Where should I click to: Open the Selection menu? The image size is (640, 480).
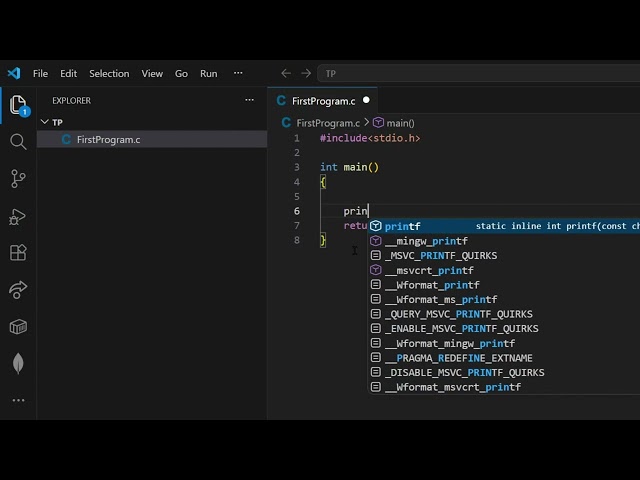109,73
